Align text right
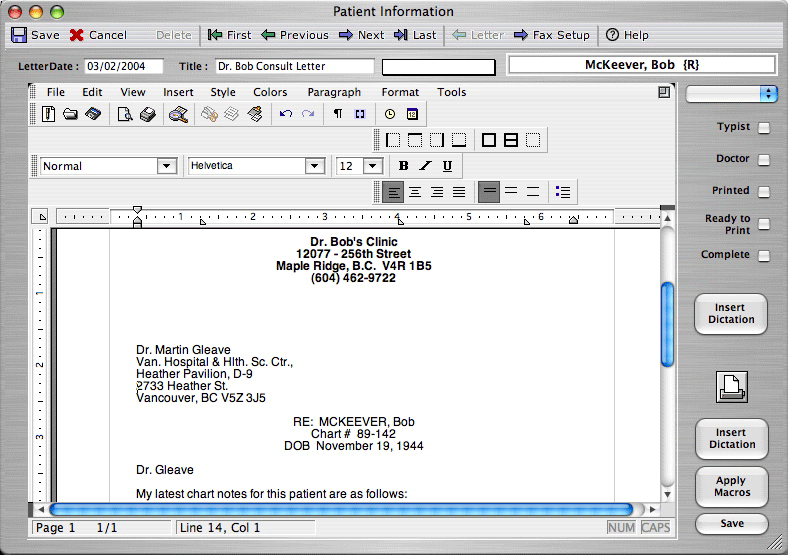The height and width of the screenshot is (555, 788). pyautogui.click(x=437, y=192)
